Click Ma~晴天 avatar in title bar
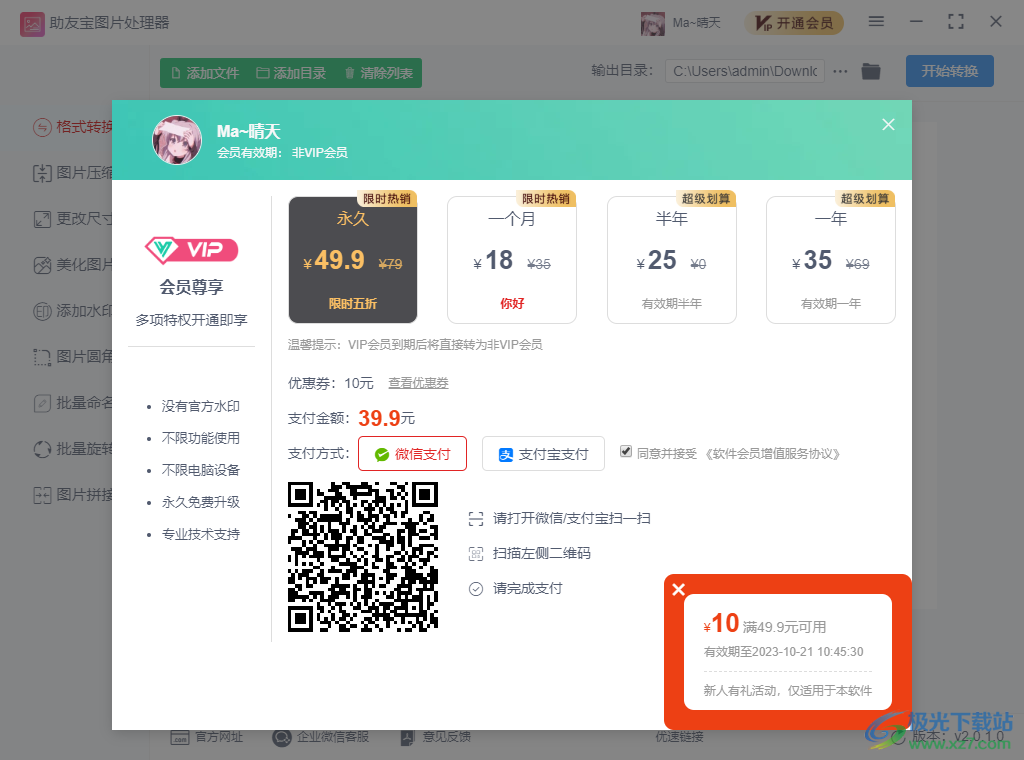 coord(652,24)
